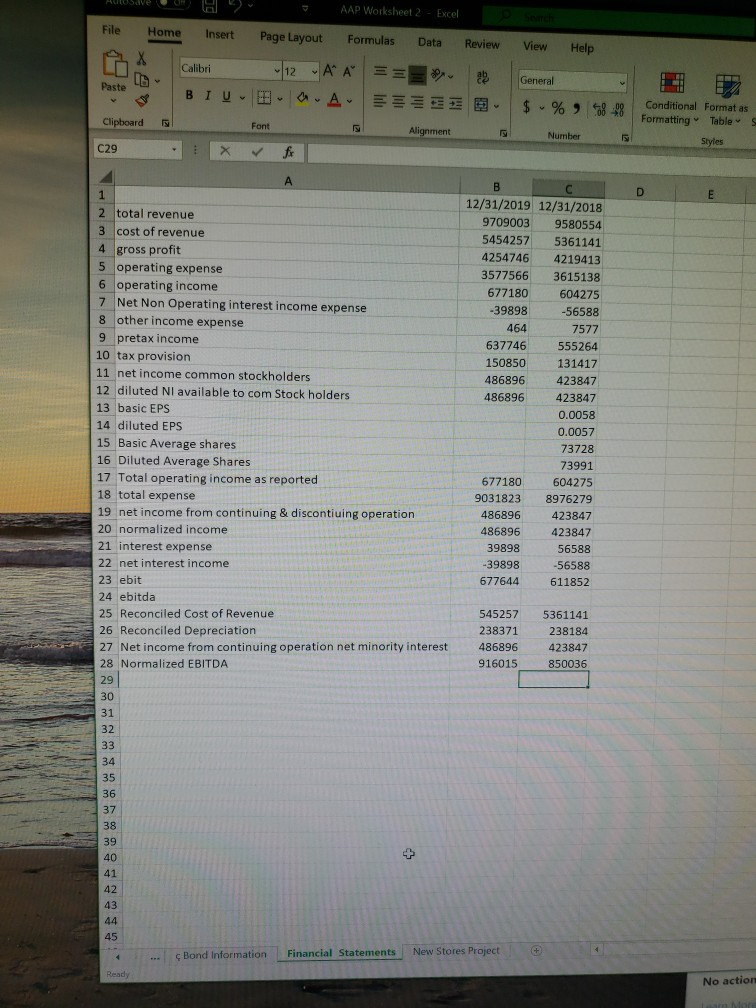
Task: Open the Fill Color dropdown arrow
Action: click(317, 100)
